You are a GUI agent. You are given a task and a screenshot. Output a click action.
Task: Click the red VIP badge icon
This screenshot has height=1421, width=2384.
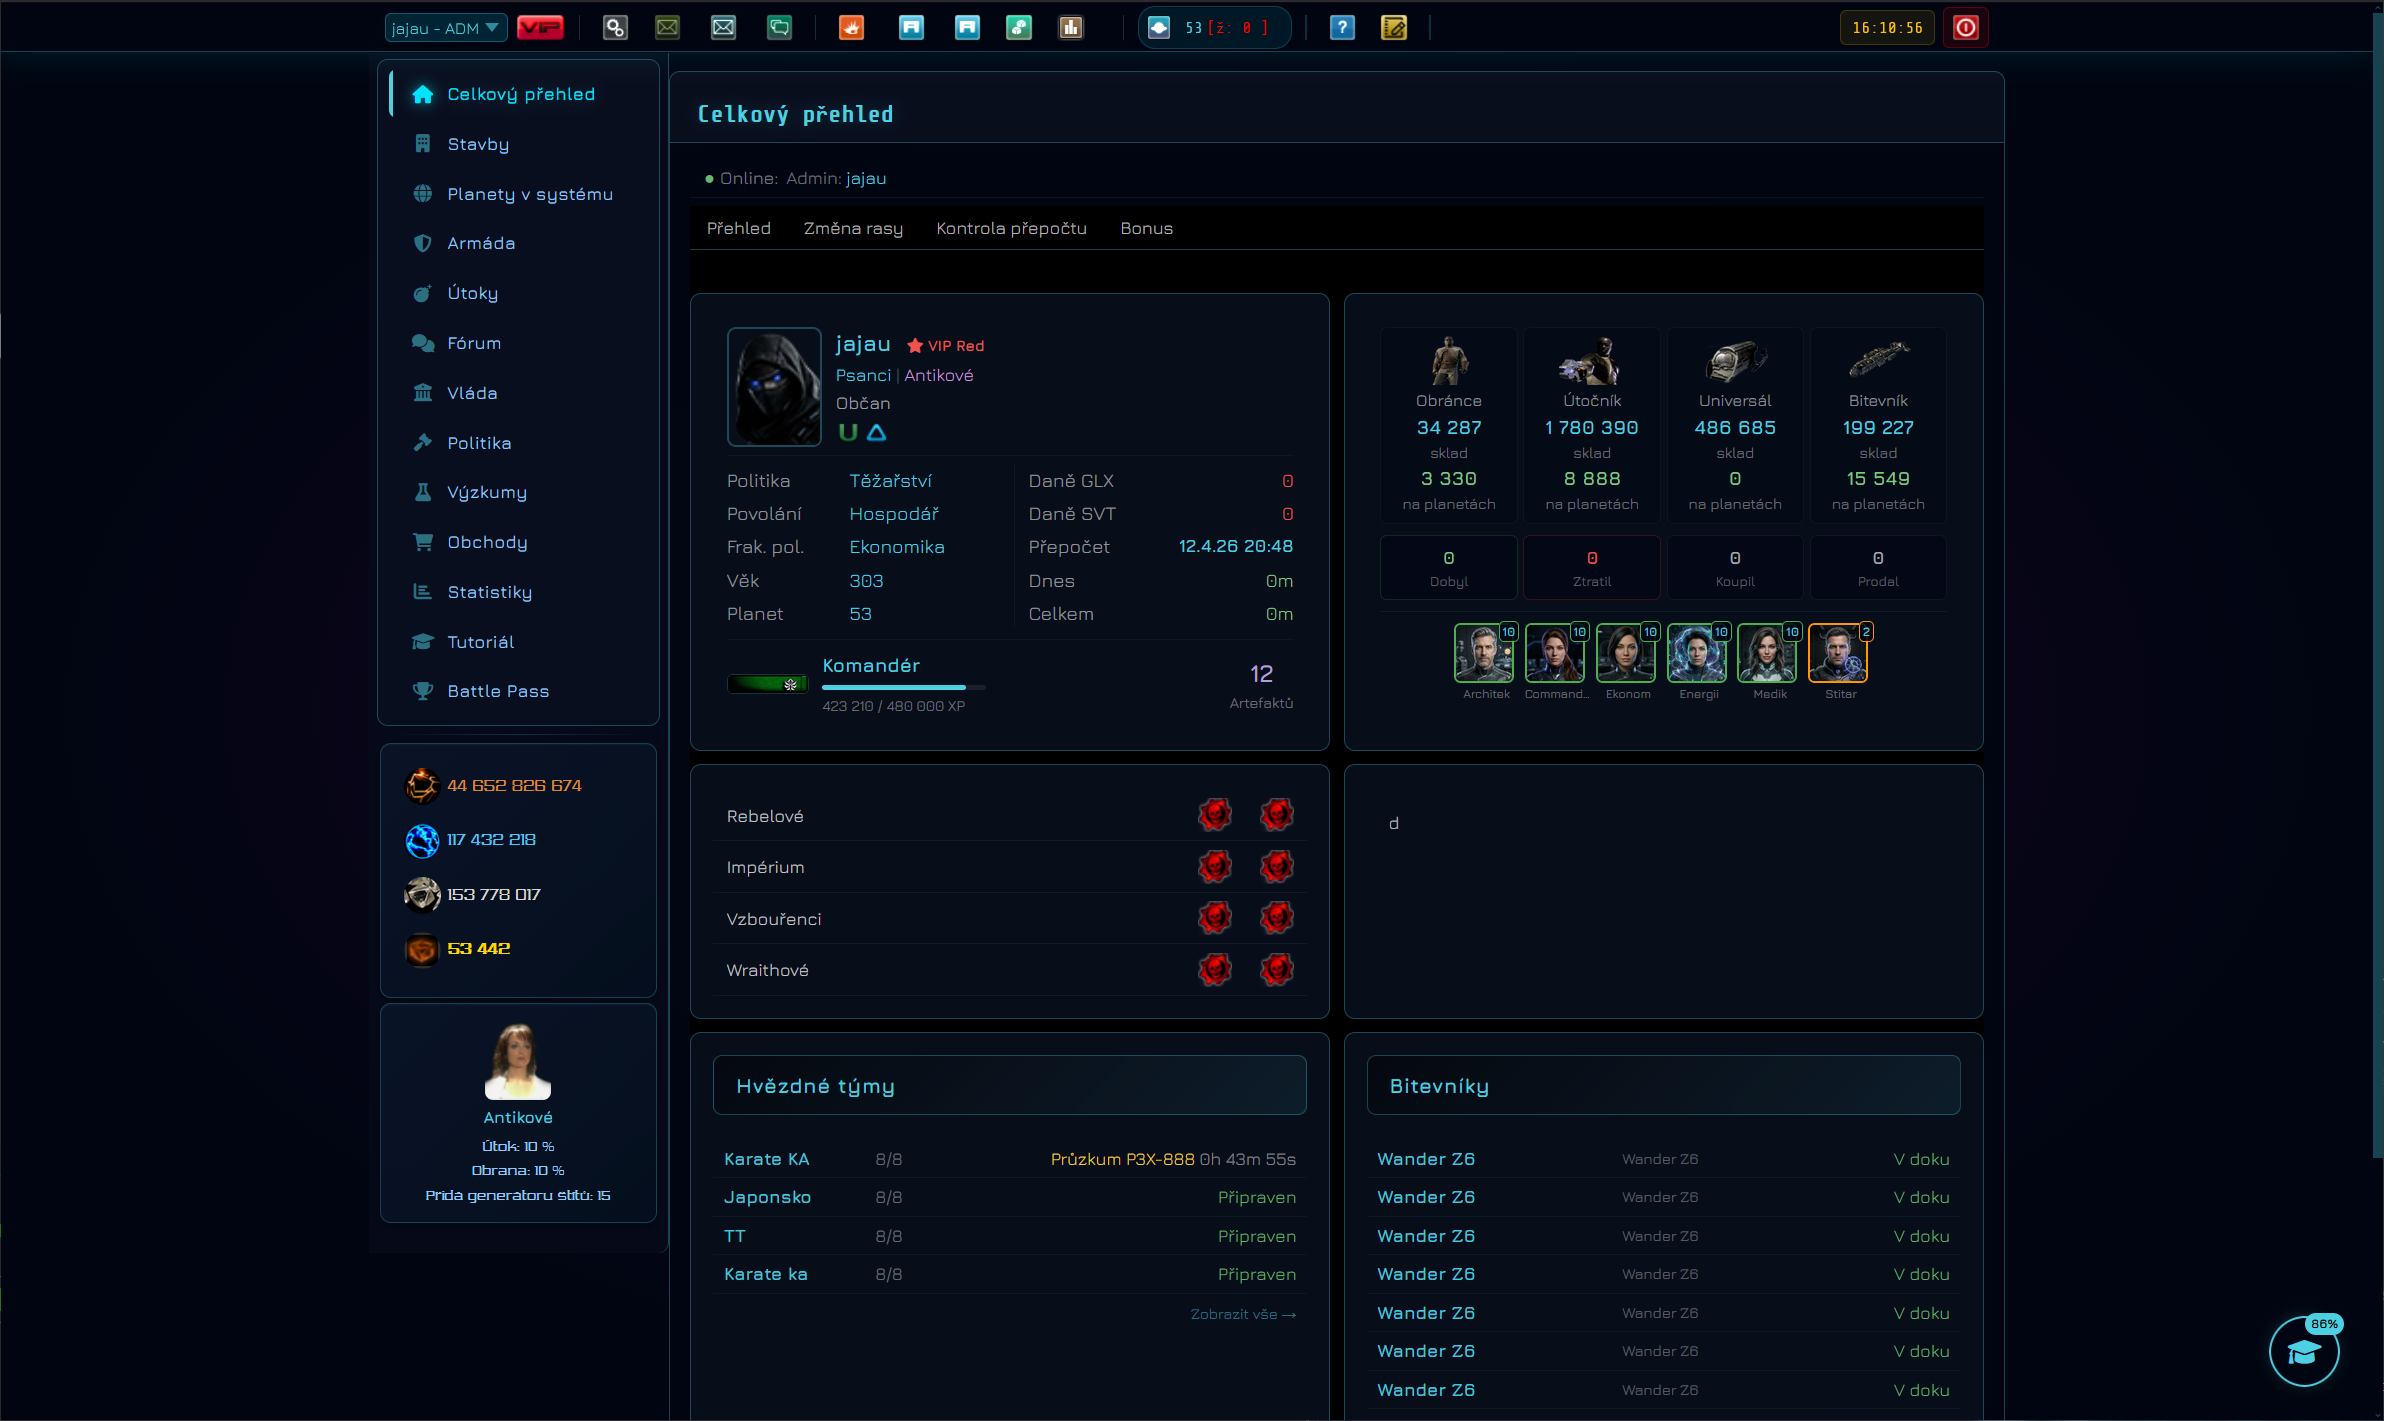(540, 28)
